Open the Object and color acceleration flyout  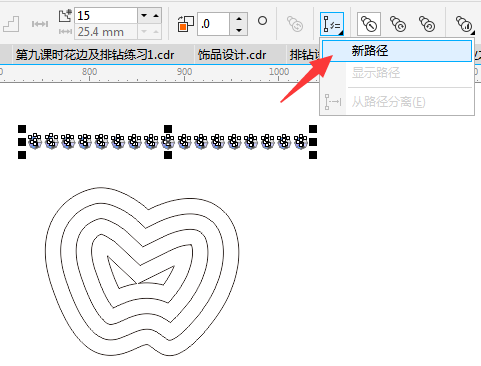465,24
